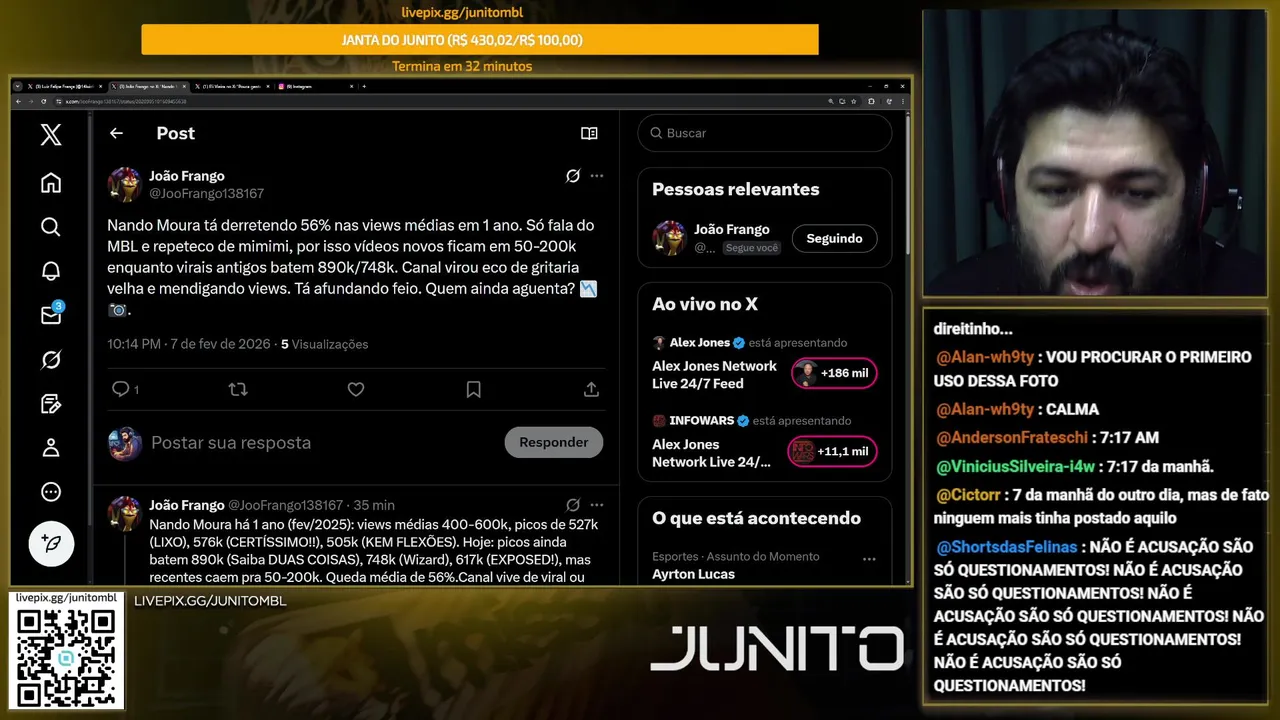1280x720 pixels.
Task: Click @ShortsdasFelinas chat username
Action: pyautogui.click(x=1007, y=547)
